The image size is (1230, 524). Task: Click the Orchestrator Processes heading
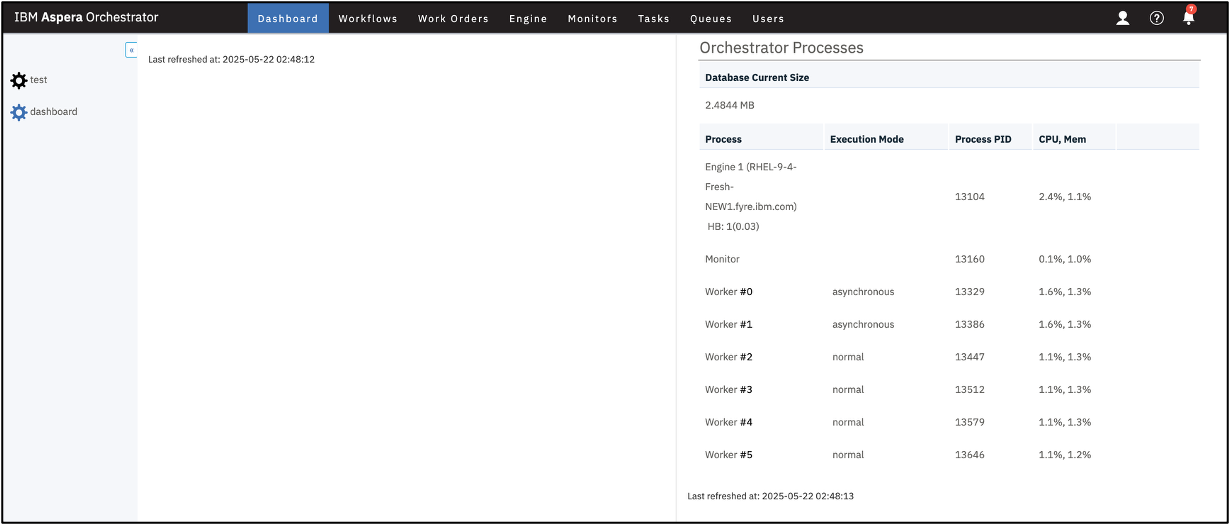coord(781,47)
